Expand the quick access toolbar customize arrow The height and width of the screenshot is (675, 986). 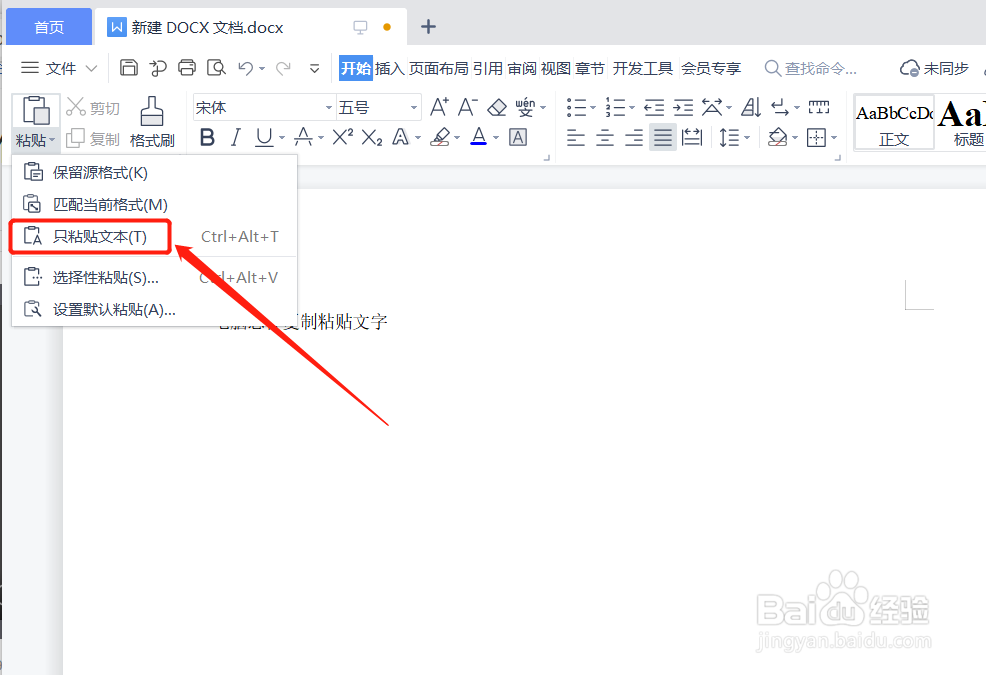click(314, 69)
